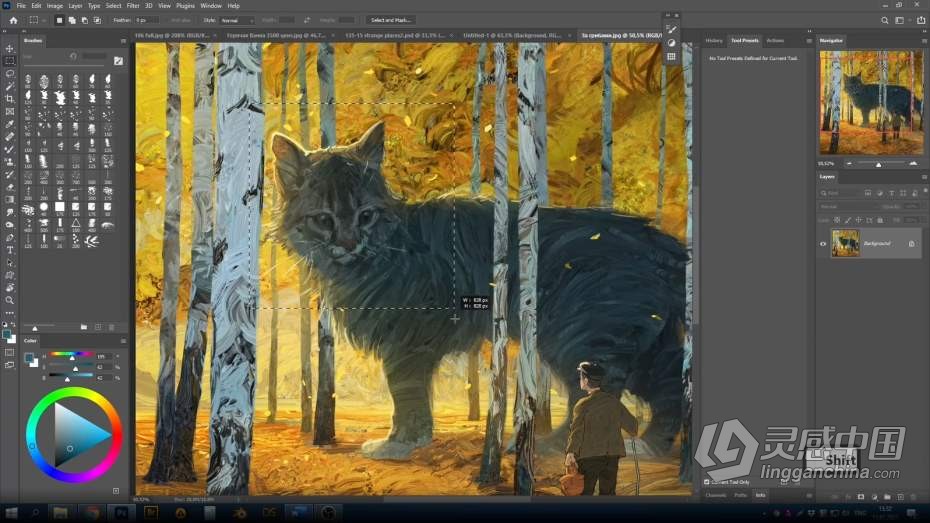Select the Eraser tool

tap(9, 187)
